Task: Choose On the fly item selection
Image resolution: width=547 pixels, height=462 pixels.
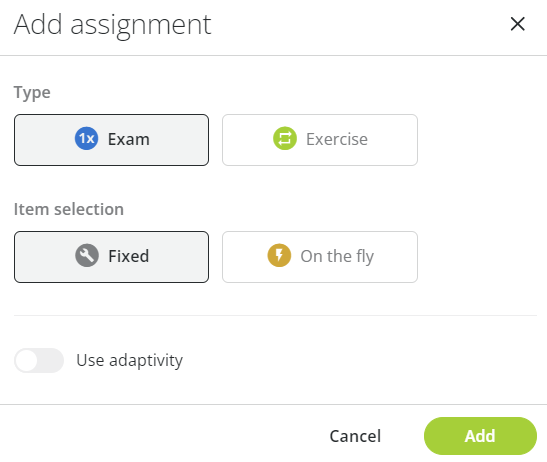Action: (320, 257)
